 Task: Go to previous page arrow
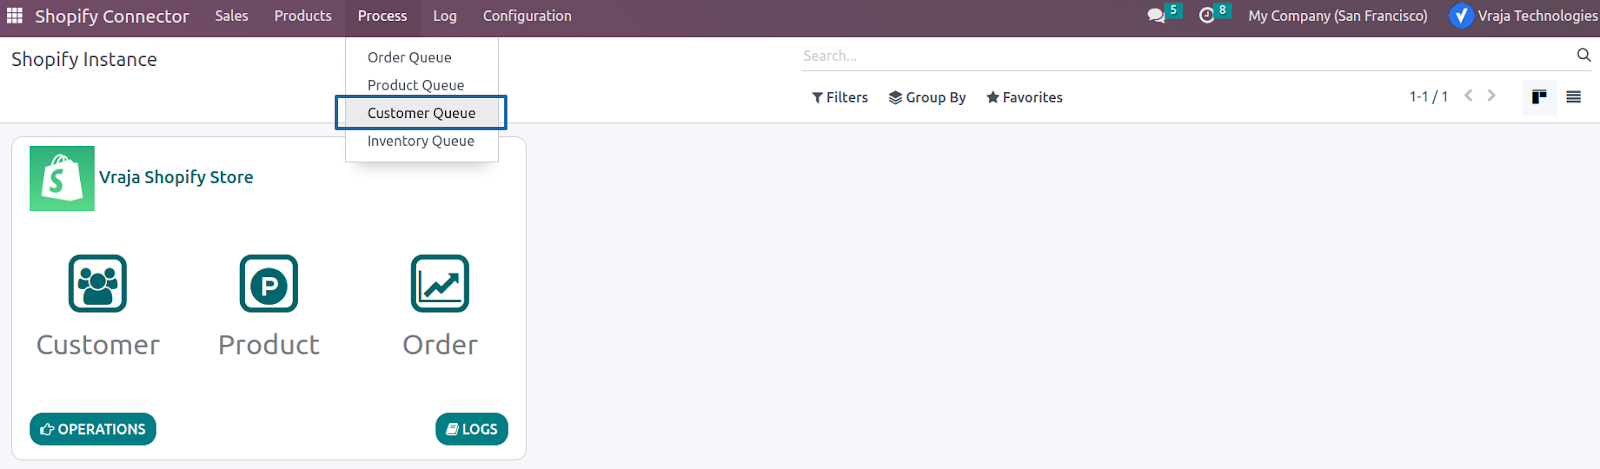pos(1468,96)
